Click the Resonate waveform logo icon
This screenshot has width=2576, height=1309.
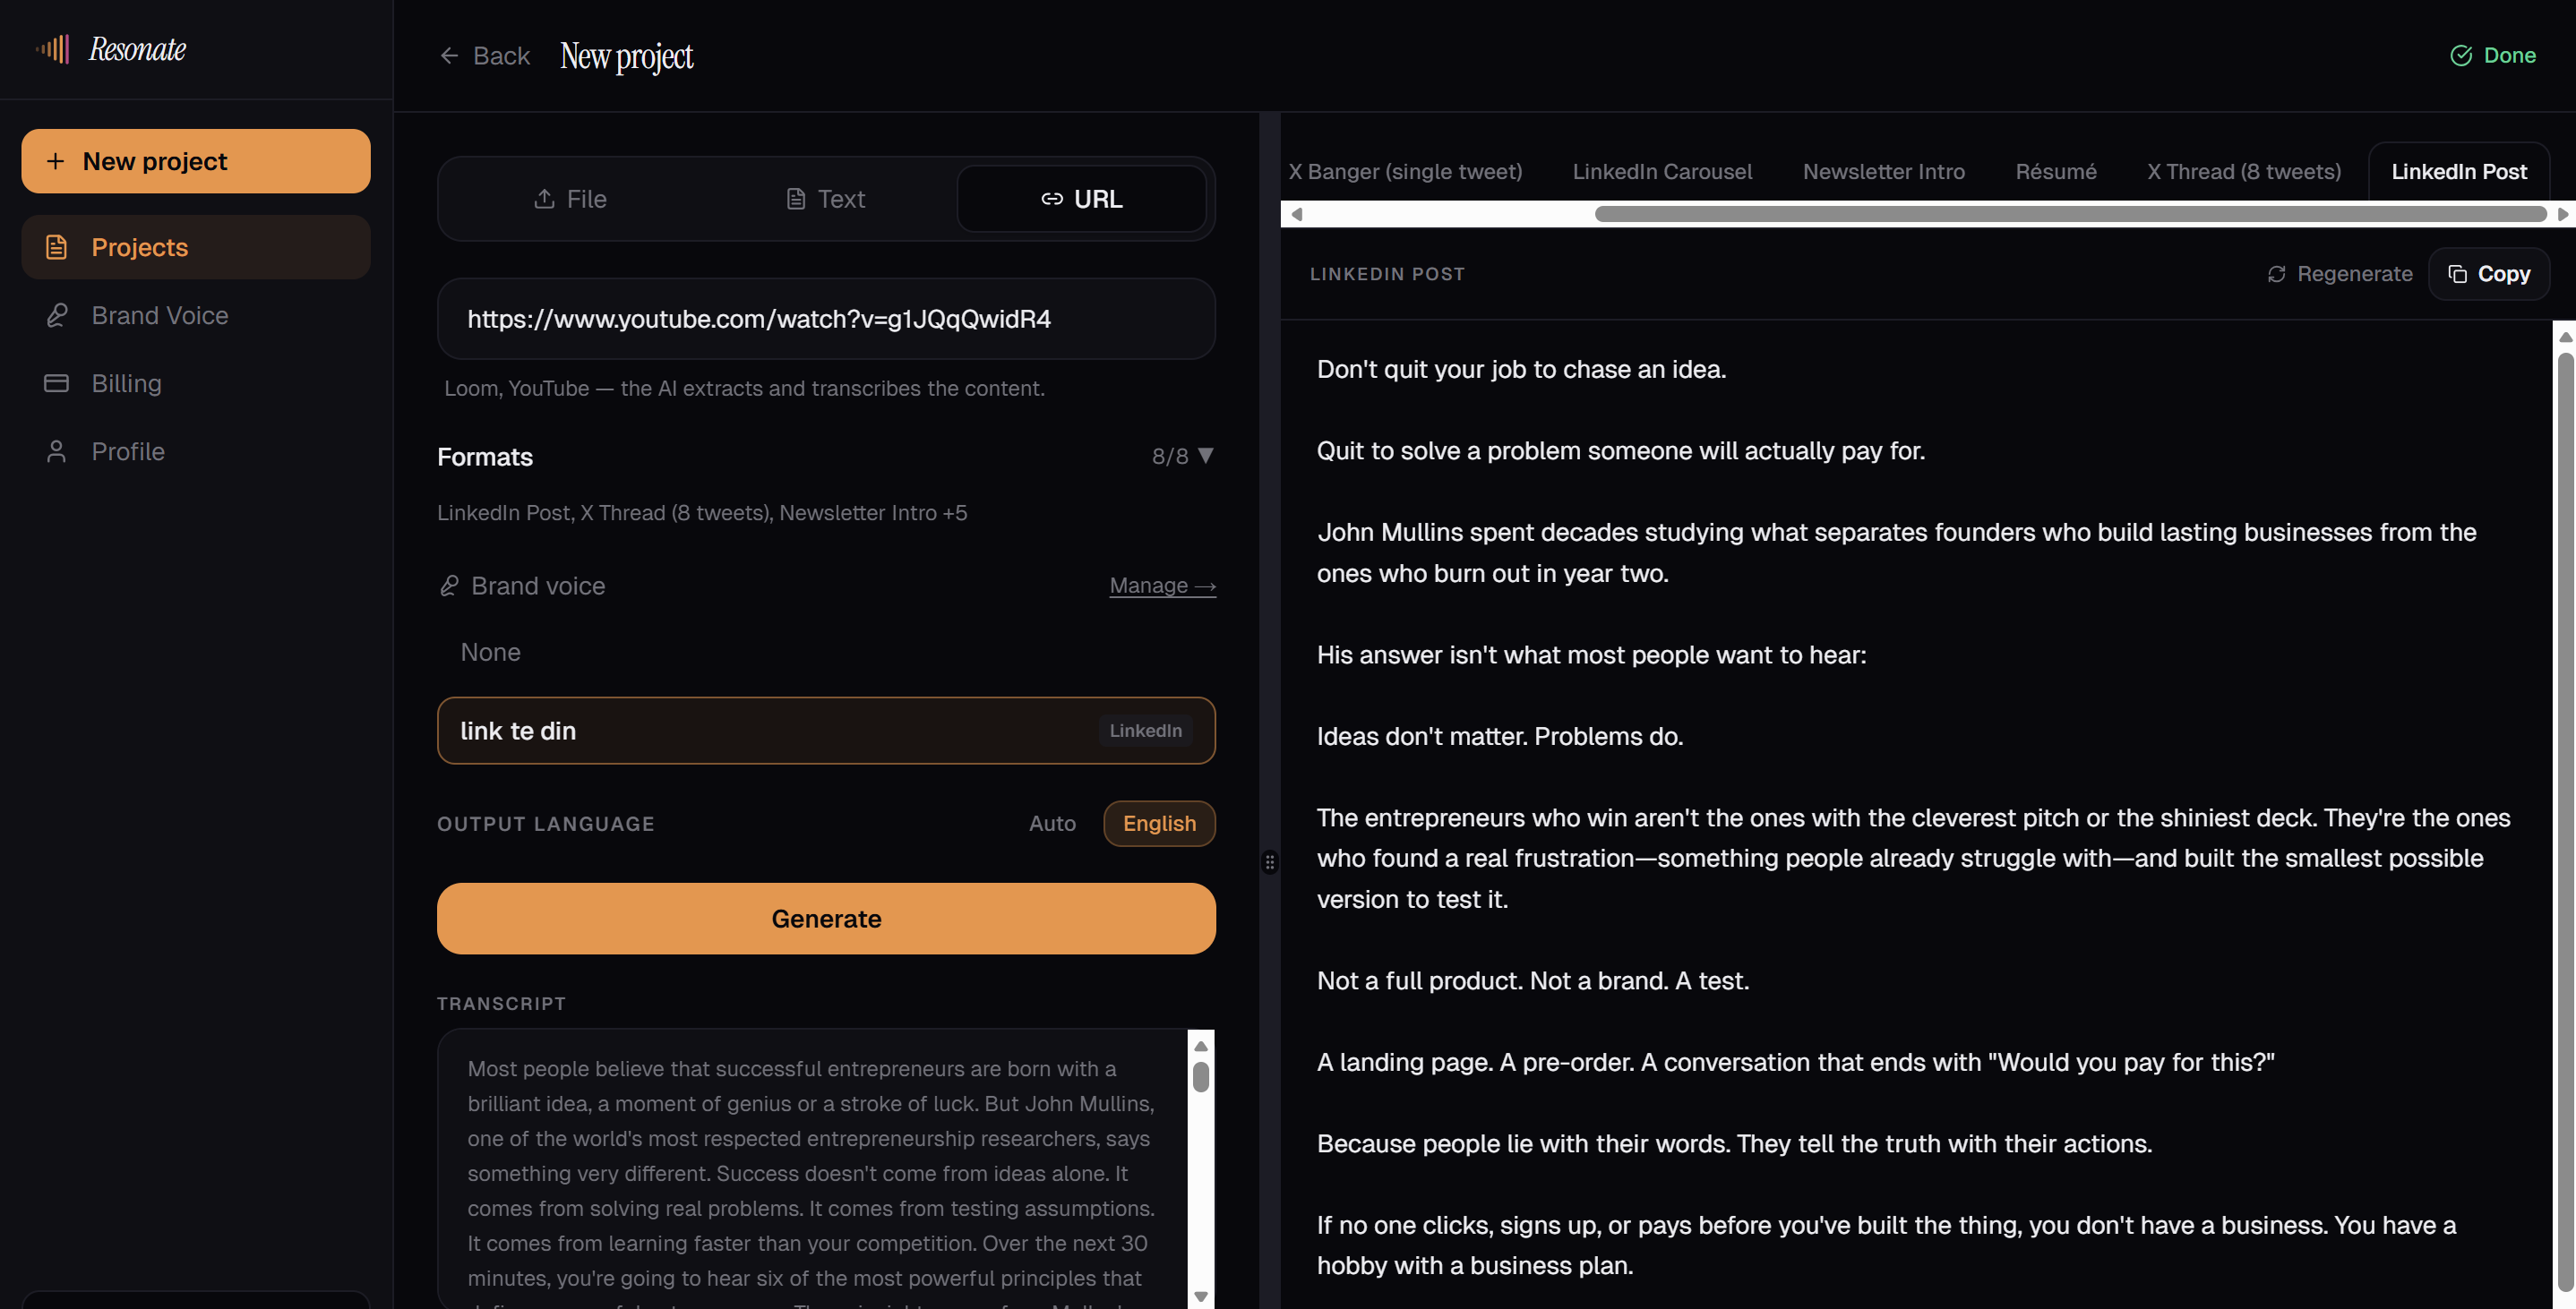(x=53, y=48)
